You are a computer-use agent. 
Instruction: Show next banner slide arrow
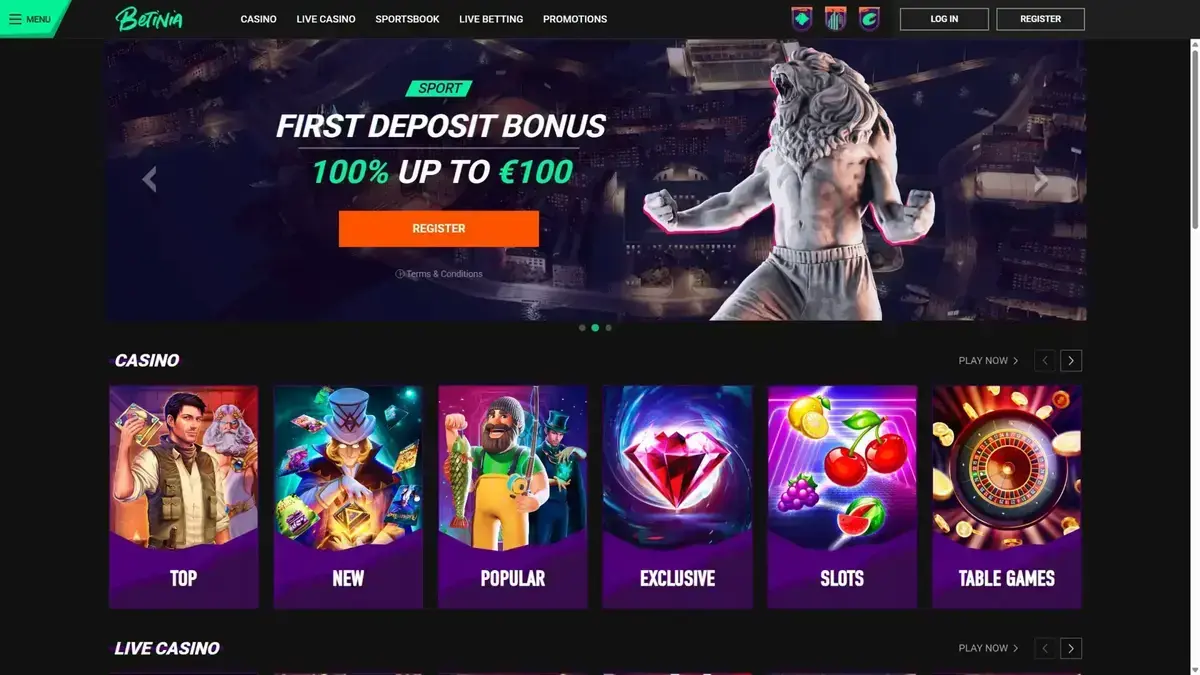point(1041,180)
